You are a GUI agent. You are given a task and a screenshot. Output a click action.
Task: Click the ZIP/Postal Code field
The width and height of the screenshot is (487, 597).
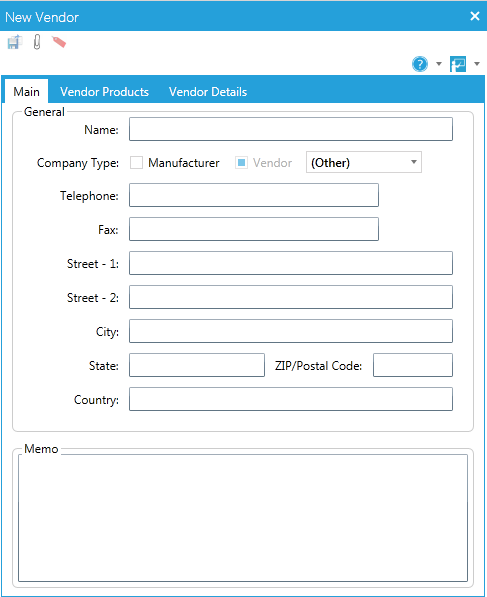coord(413,365)
